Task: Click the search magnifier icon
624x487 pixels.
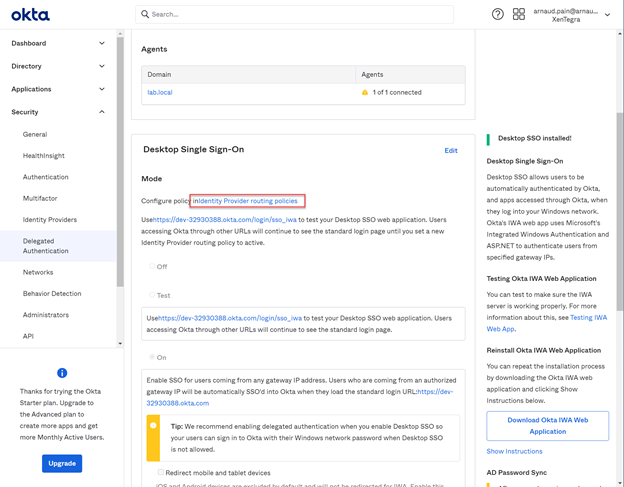Action: point(145,14)
